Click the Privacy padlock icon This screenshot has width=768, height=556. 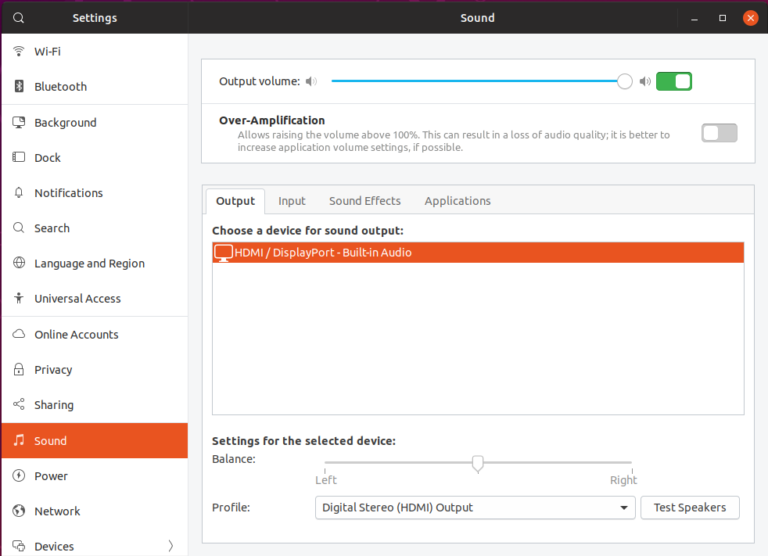point(19,369)
